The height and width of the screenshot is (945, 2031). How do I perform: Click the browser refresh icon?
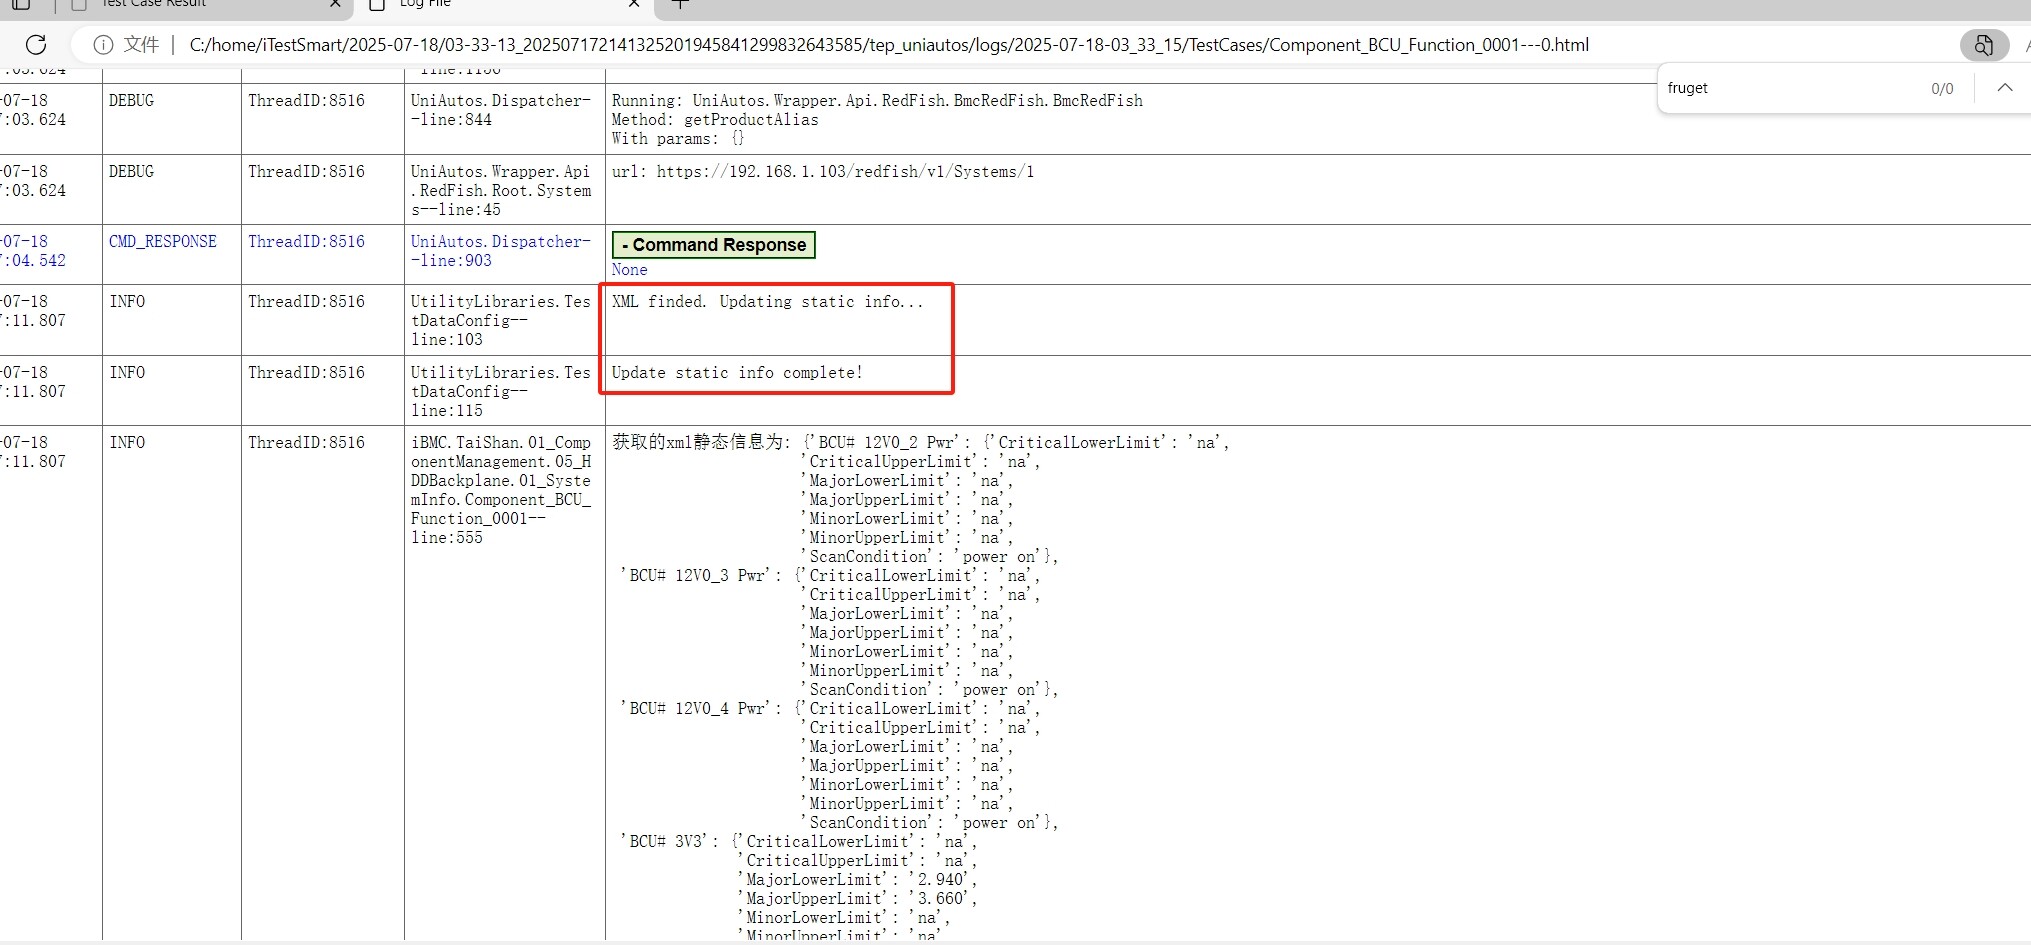pos(36,45)
